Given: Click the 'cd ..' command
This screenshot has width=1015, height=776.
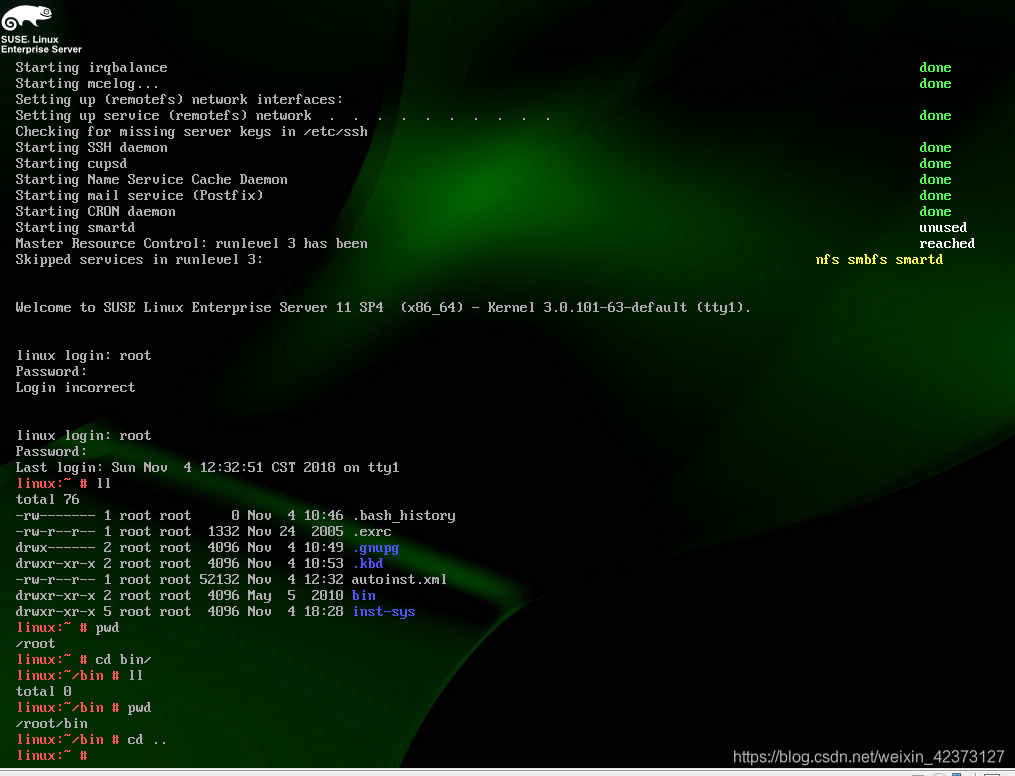Looking at the screenshot, I should tap(147, 740).
